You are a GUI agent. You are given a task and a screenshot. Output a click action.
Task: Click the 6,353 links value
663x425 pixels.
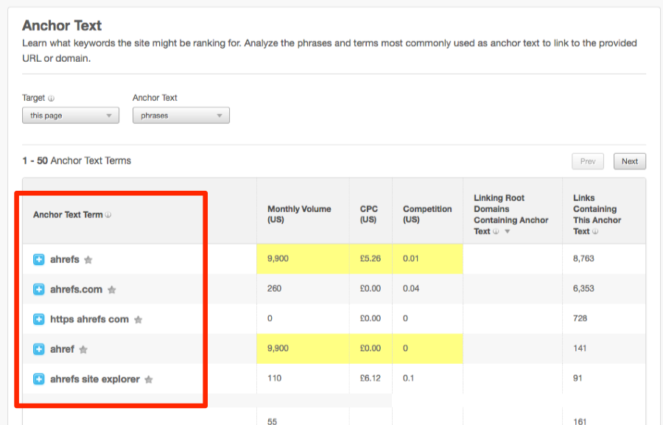584,288
